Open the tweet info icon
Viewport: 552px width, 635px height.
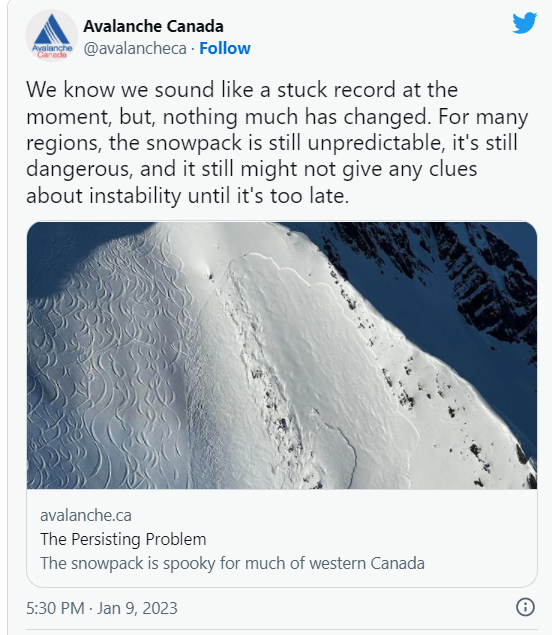[x=525, y=607]
